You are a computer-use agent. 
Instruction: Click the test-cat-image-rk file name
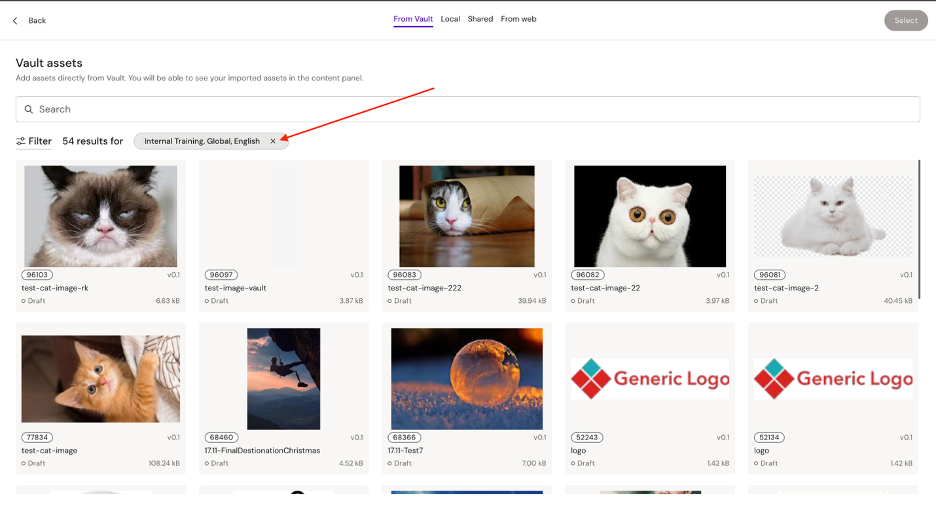(55, 288)
